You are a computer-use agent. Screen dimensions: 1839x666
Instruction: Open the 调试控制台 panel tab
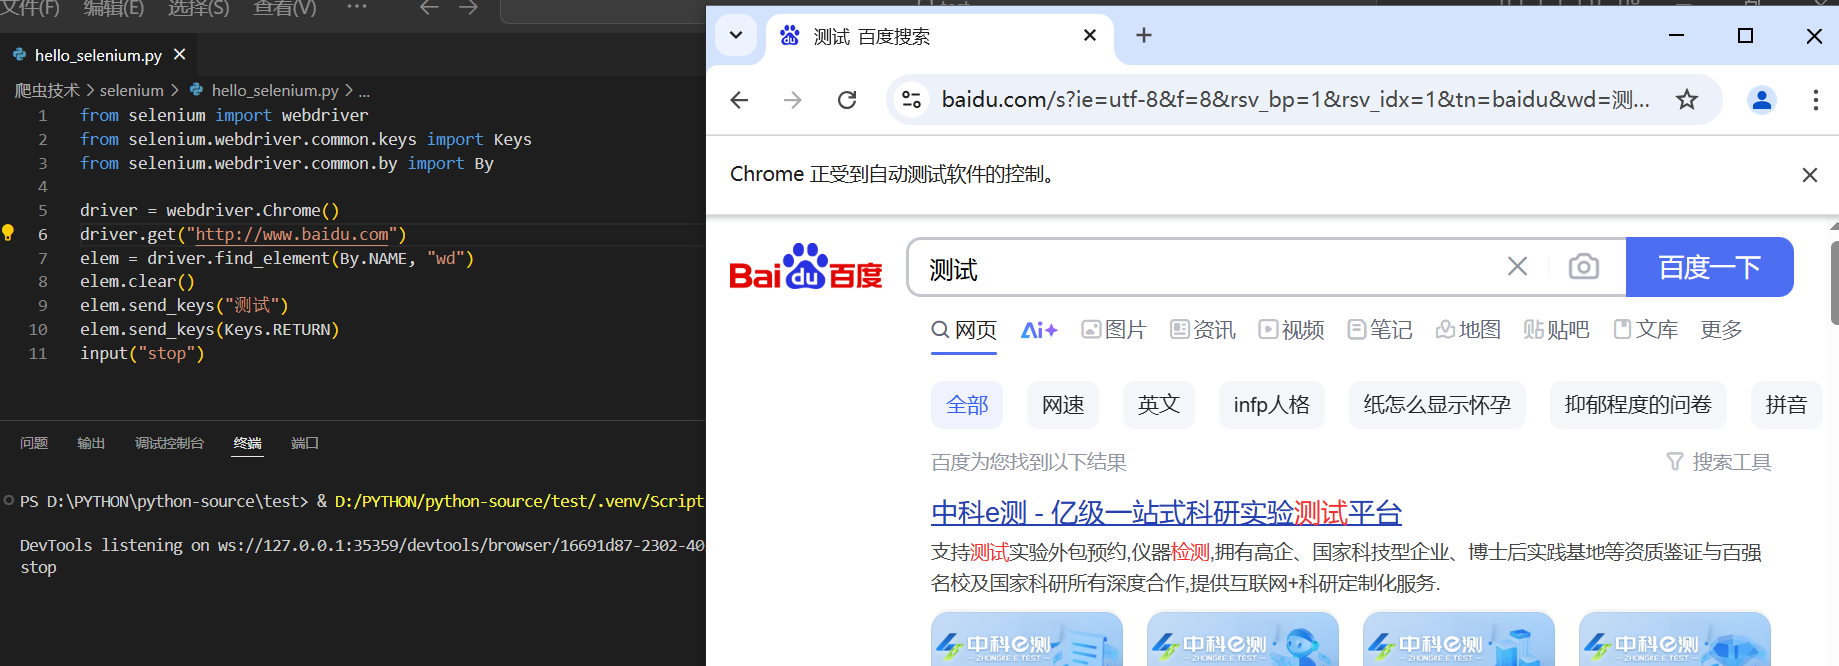[x=169, y=443]
